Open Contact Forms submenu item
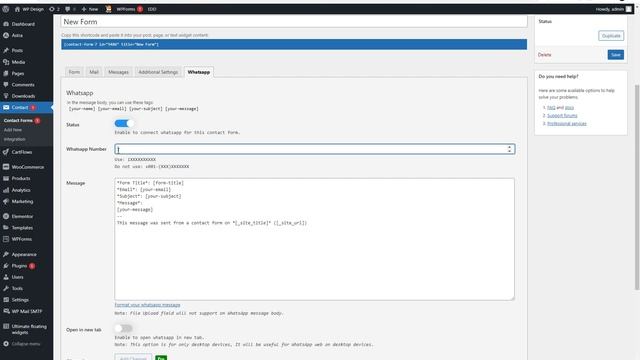The image size is (640, 360). [x=18, y=120]
